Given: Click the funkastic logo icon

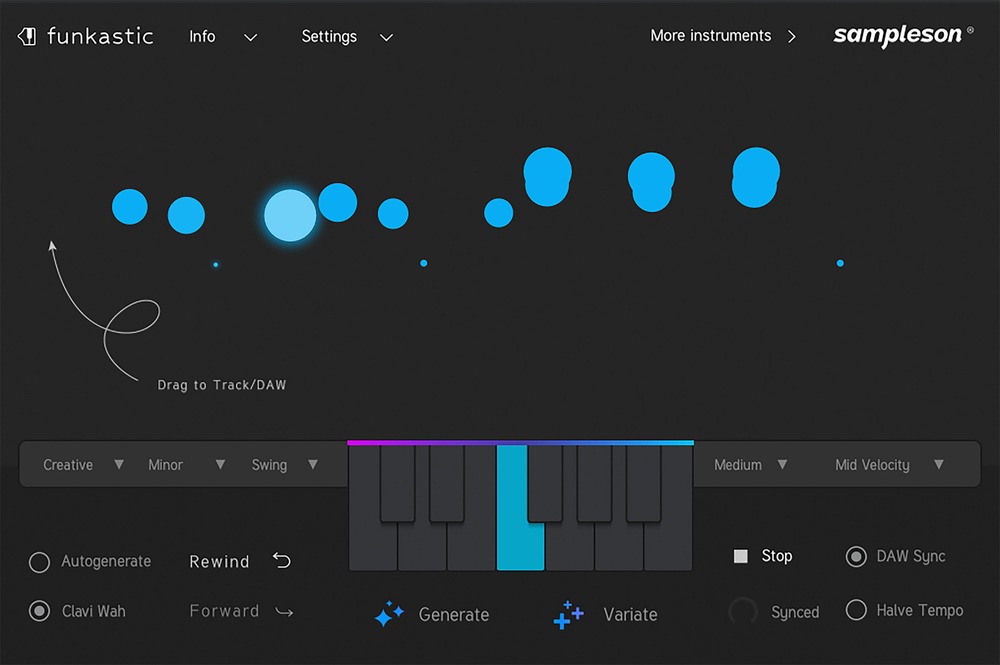Looking at the screenshot, I should click(x=27, y=36).
